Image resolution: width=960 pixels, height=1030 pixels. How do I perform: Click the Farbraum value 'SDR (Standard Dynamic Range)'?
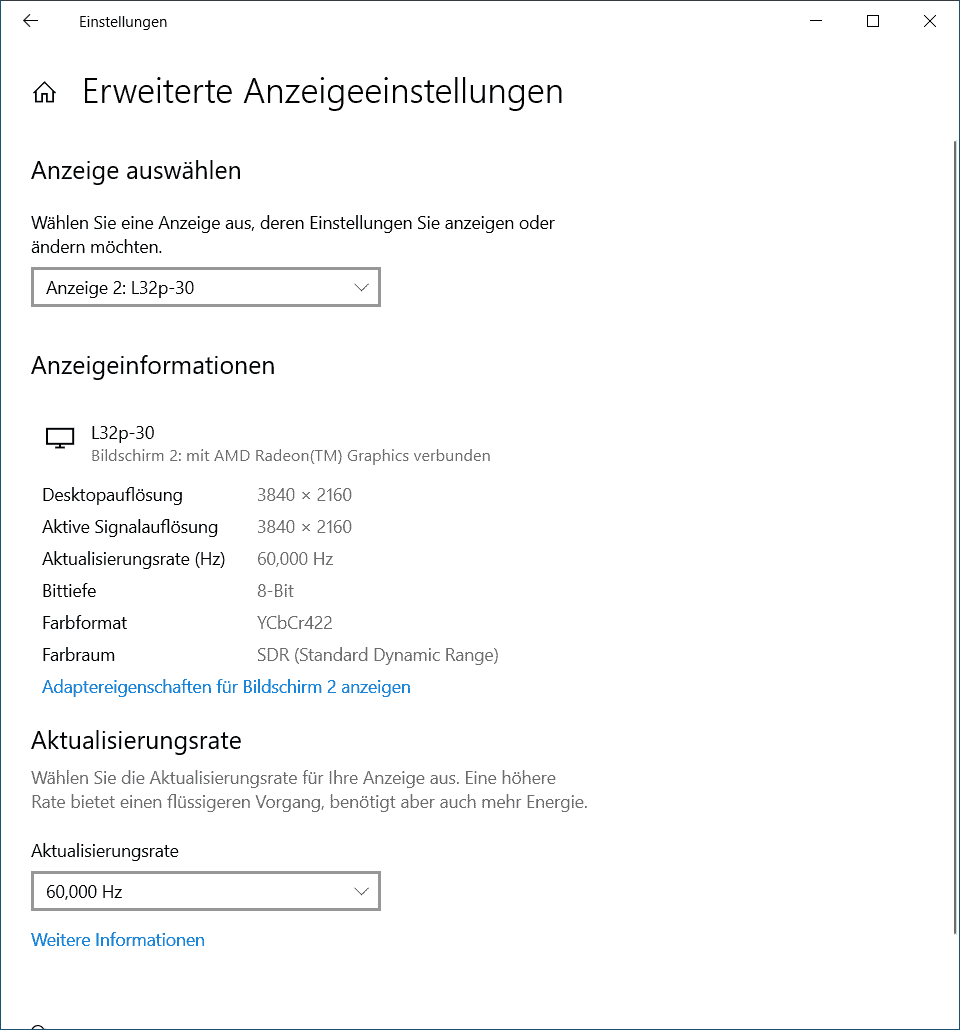point(377,655)
